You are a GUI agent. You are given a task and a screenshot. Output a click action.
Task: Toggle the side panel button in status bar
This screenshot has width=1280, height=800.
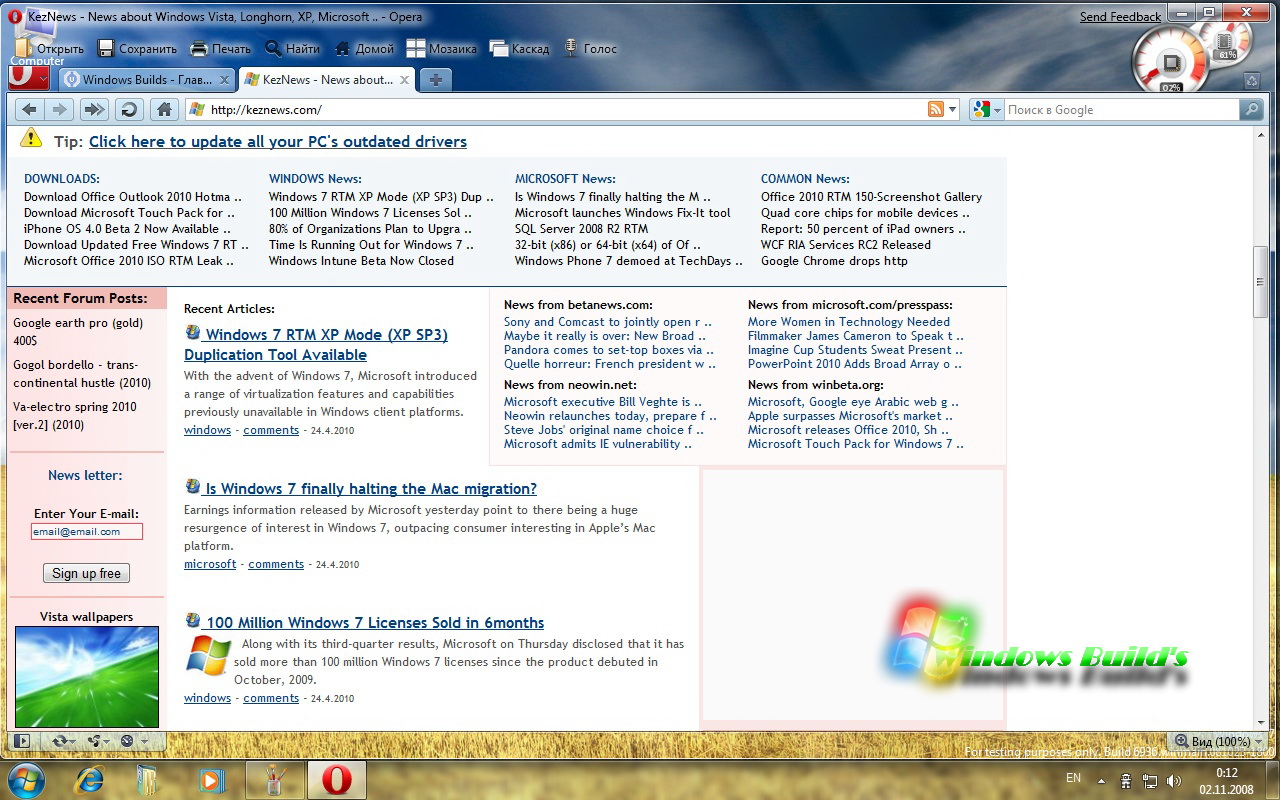tap(22, 741)
